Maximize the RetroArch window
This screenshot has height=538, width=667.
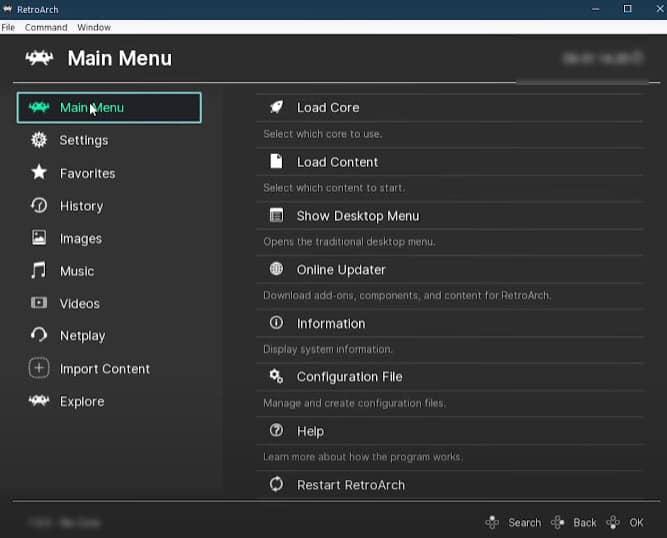click(x=627, y=9)
